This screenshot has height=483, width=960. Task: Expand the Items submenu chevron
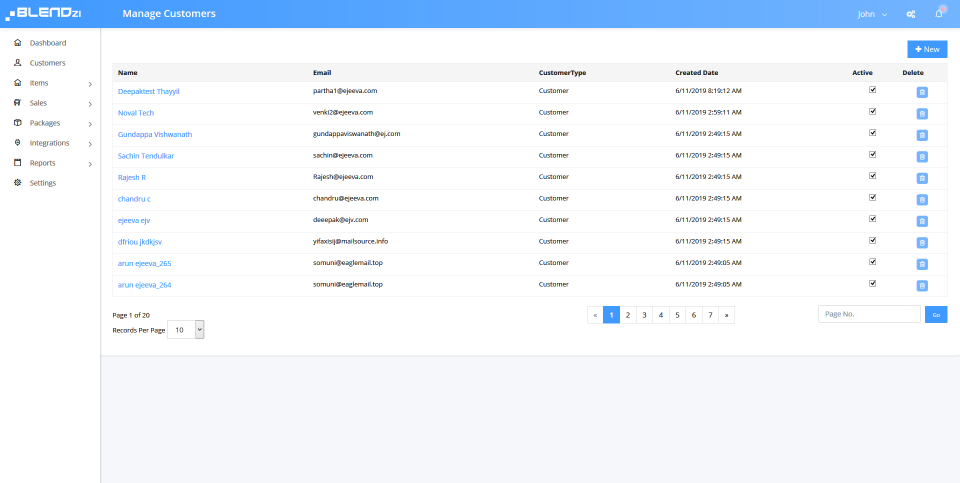90,84
